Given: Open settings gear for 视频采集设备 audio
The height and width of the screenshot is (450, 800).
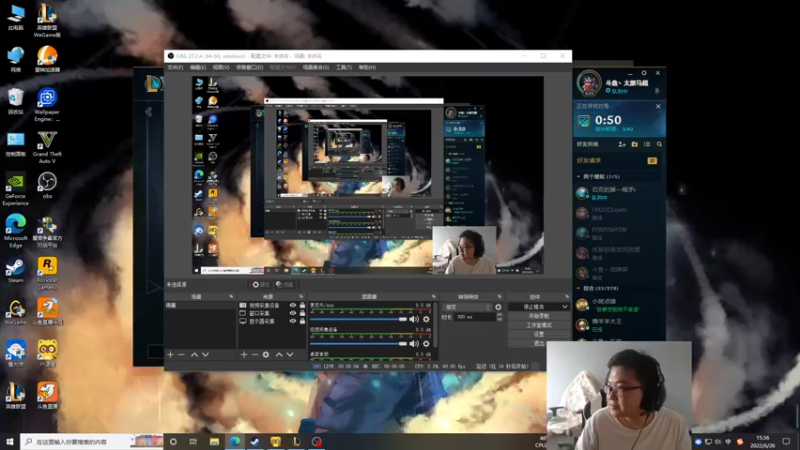Looking at the screenshot, I should (x=426, y=344).
